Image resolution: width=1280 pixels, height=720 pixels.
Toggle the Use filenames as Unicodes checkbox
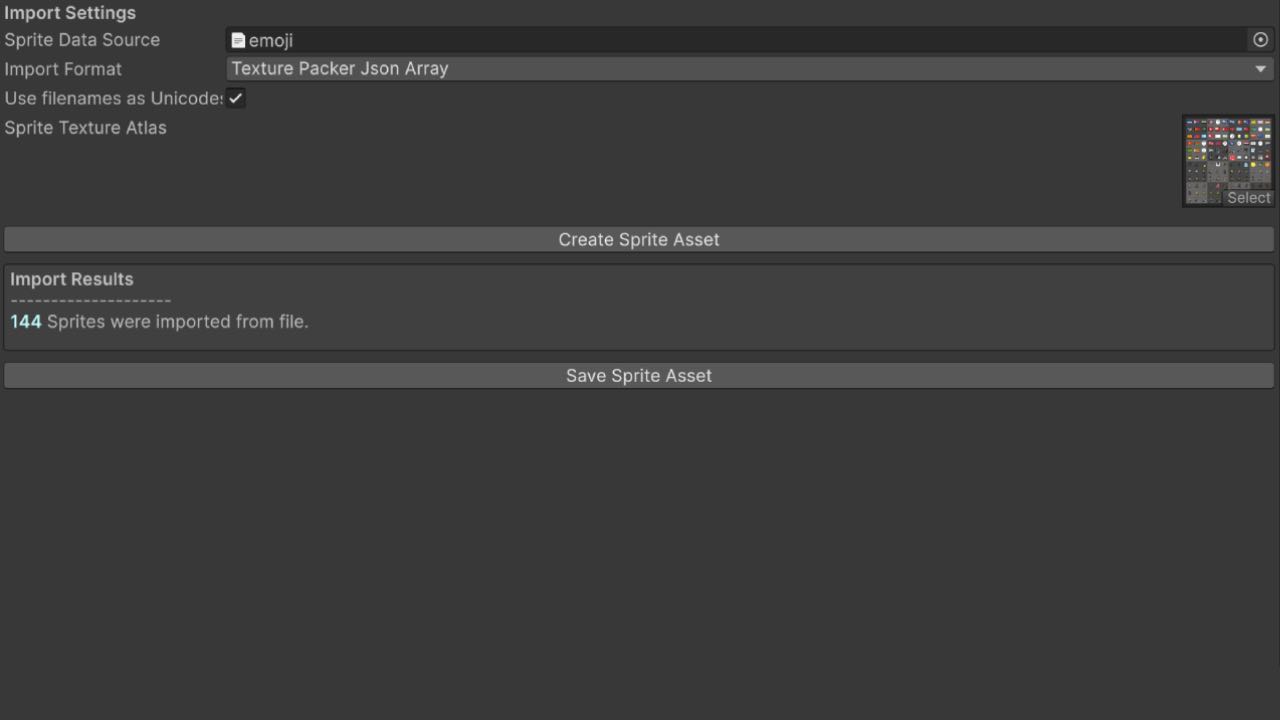[x=236, y=98]
